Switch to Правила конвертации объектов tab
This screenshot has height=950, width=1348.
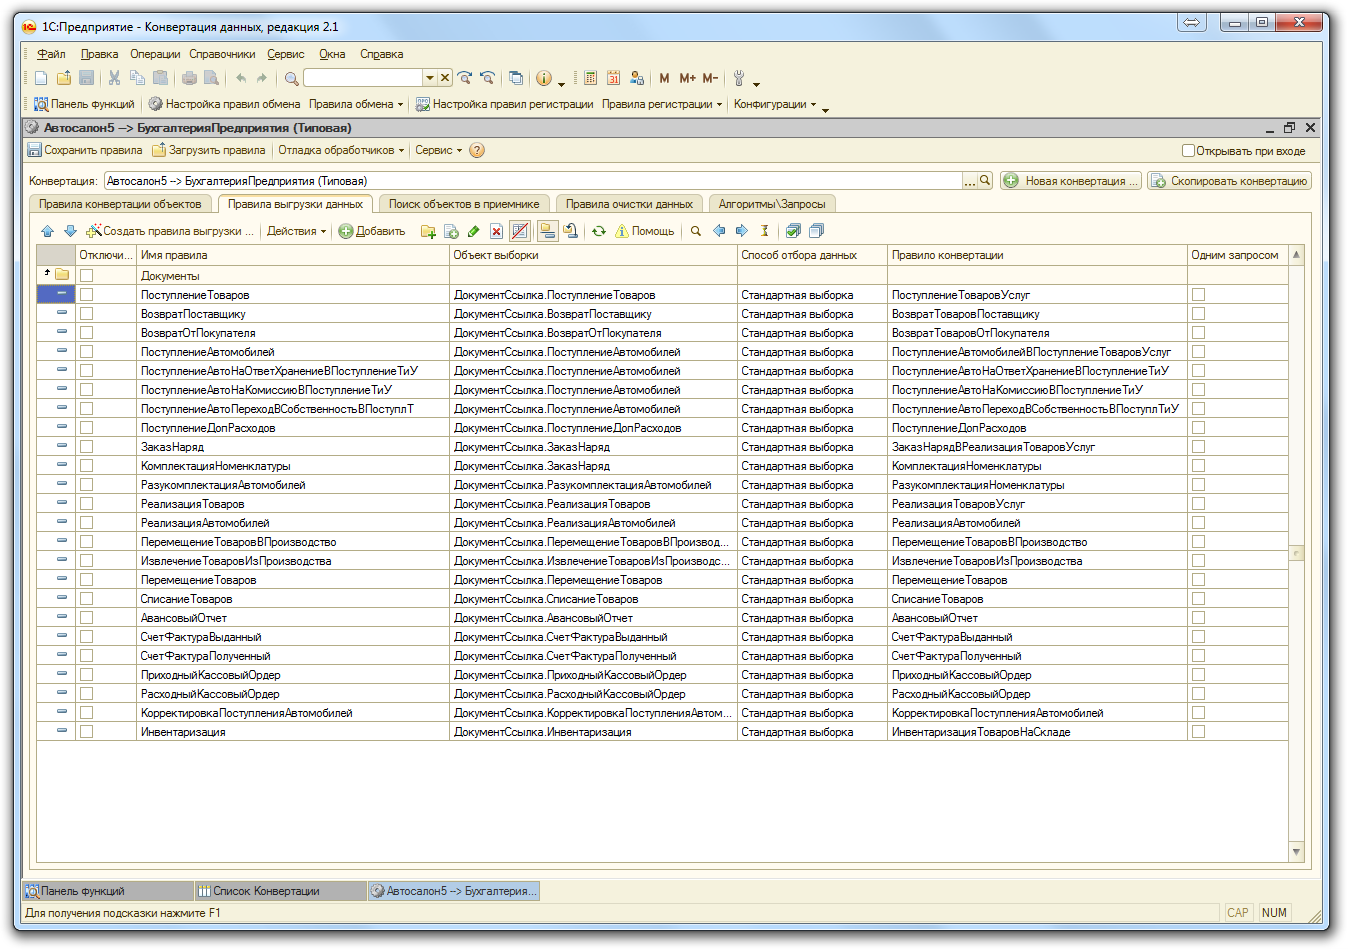(120, 204)
